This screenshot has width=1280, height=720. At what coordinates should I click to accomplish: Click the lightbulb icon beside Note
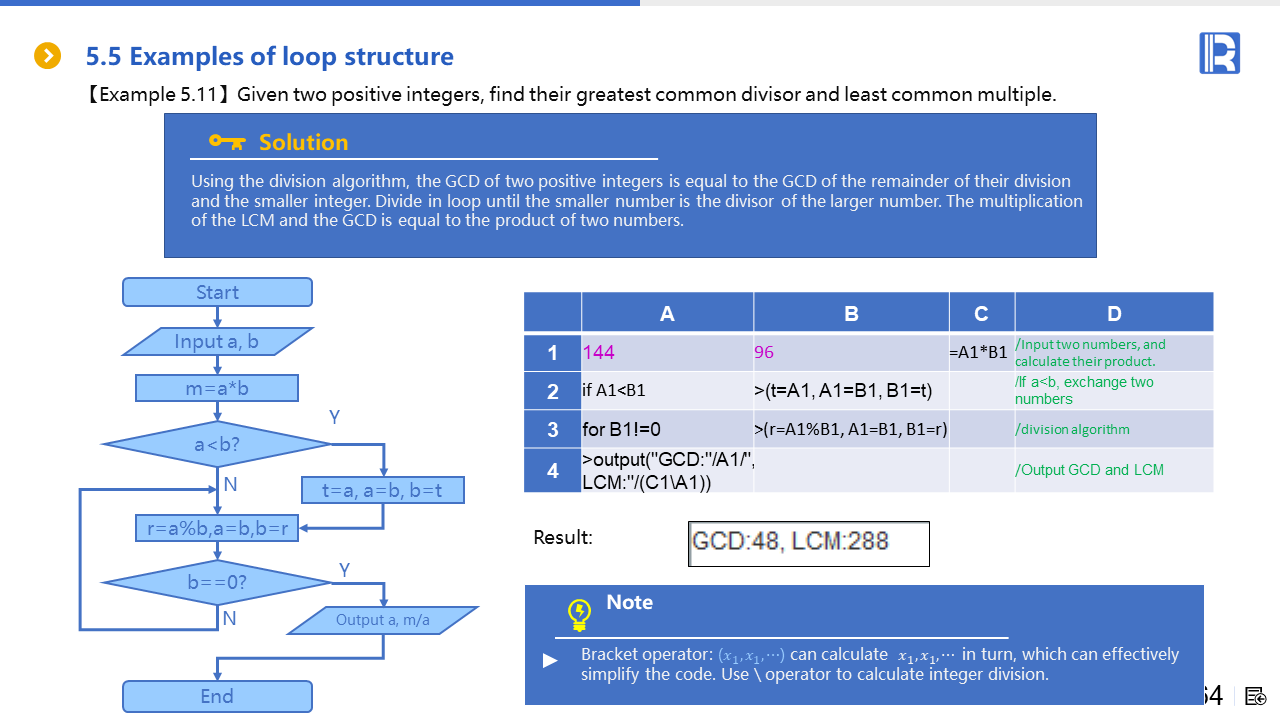tap(579, 613)
